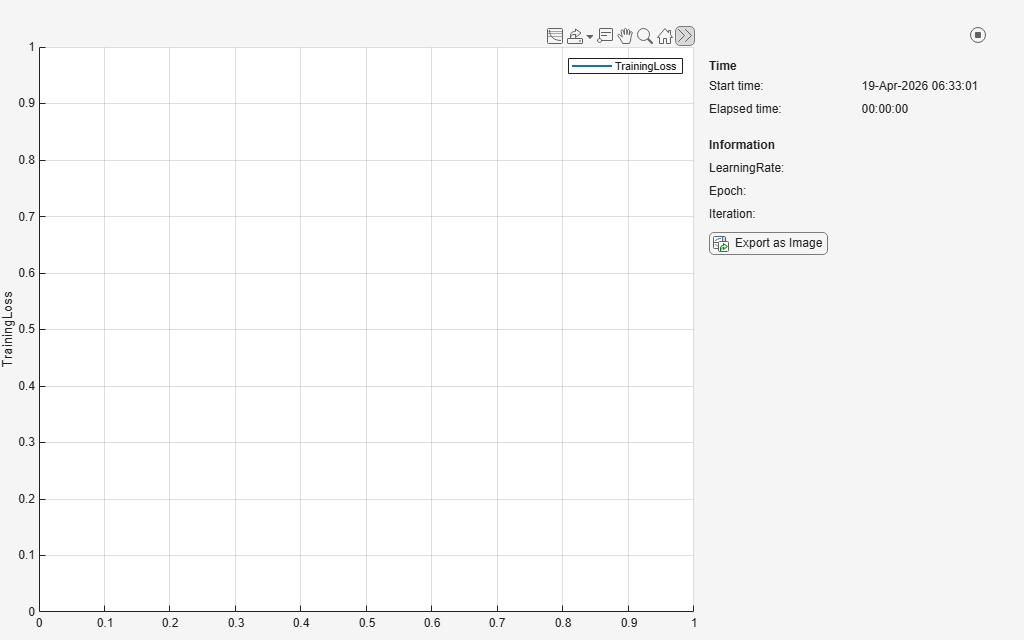
Task: Toggle the log scale y-axis icon
Action: (x=555, y=36)
